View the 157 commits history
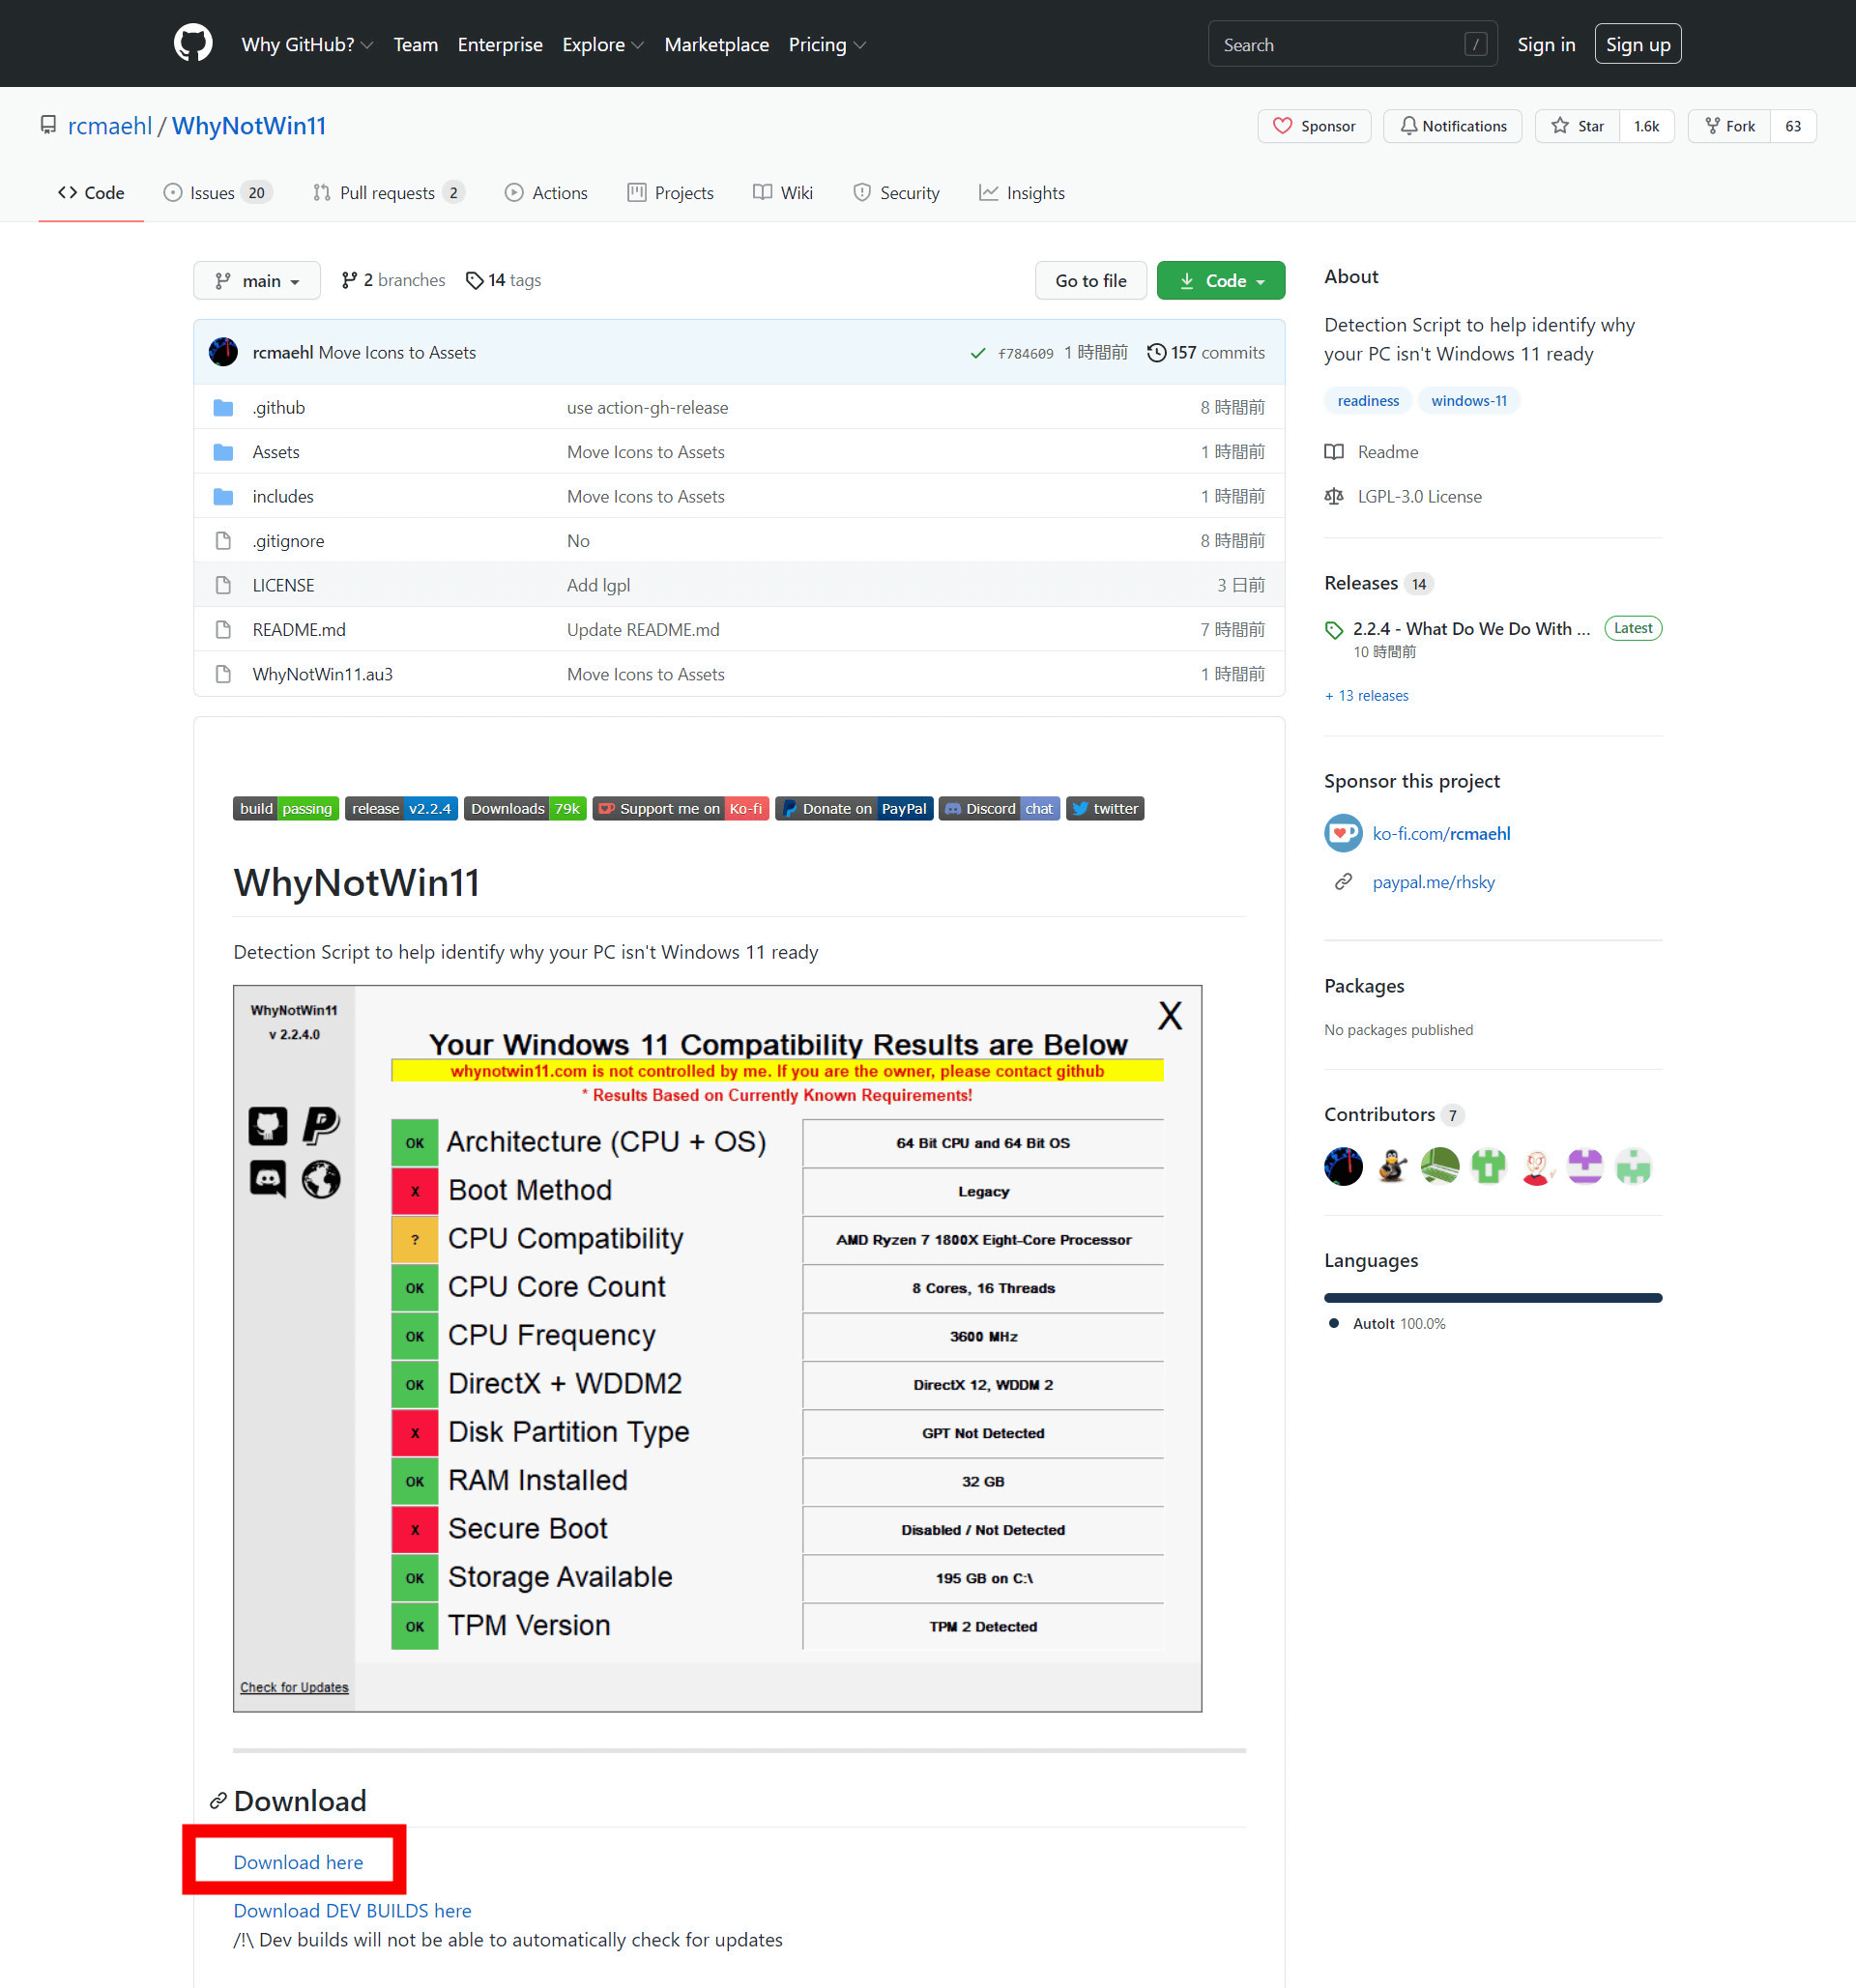 click(1205, 353)
